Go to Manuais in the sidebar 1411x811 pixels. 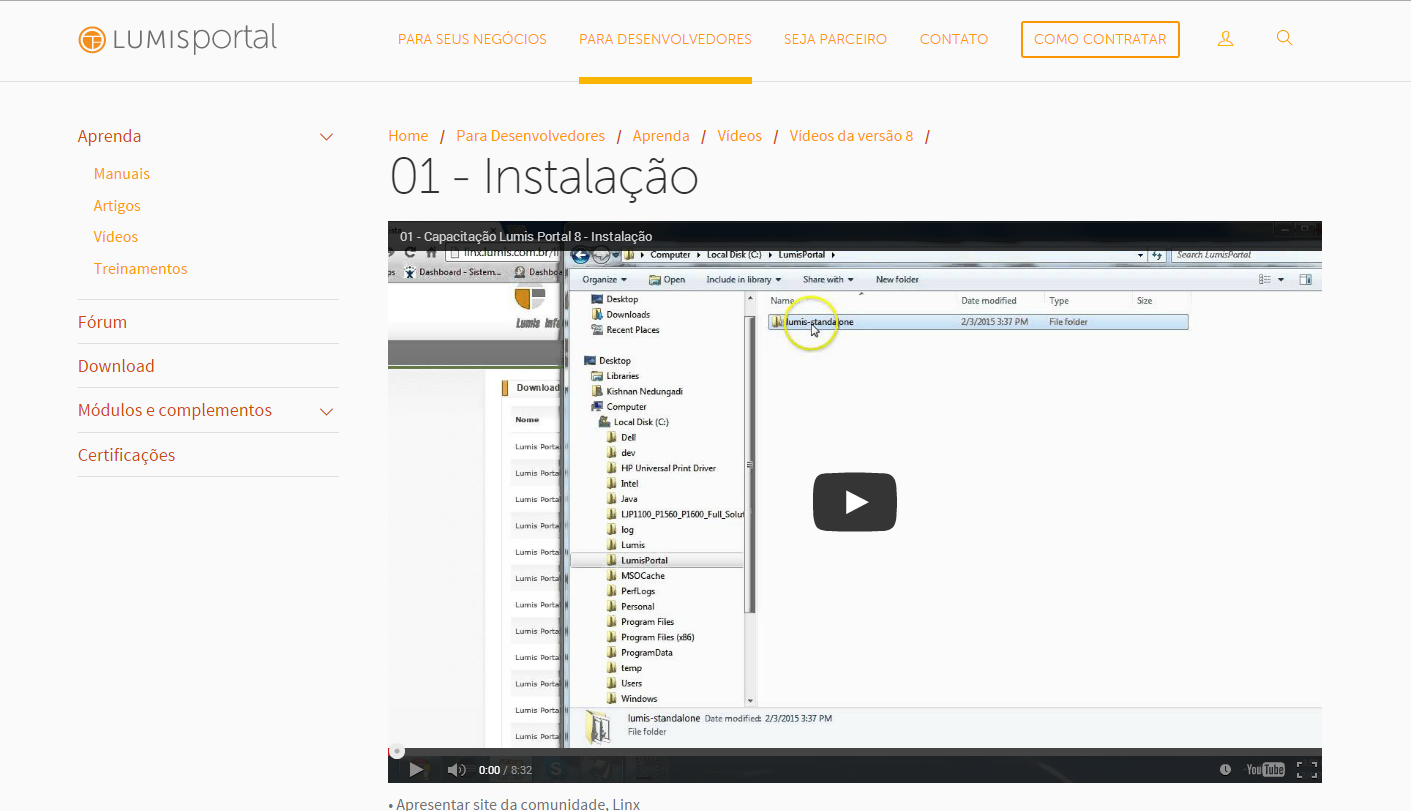pos(122,174)
